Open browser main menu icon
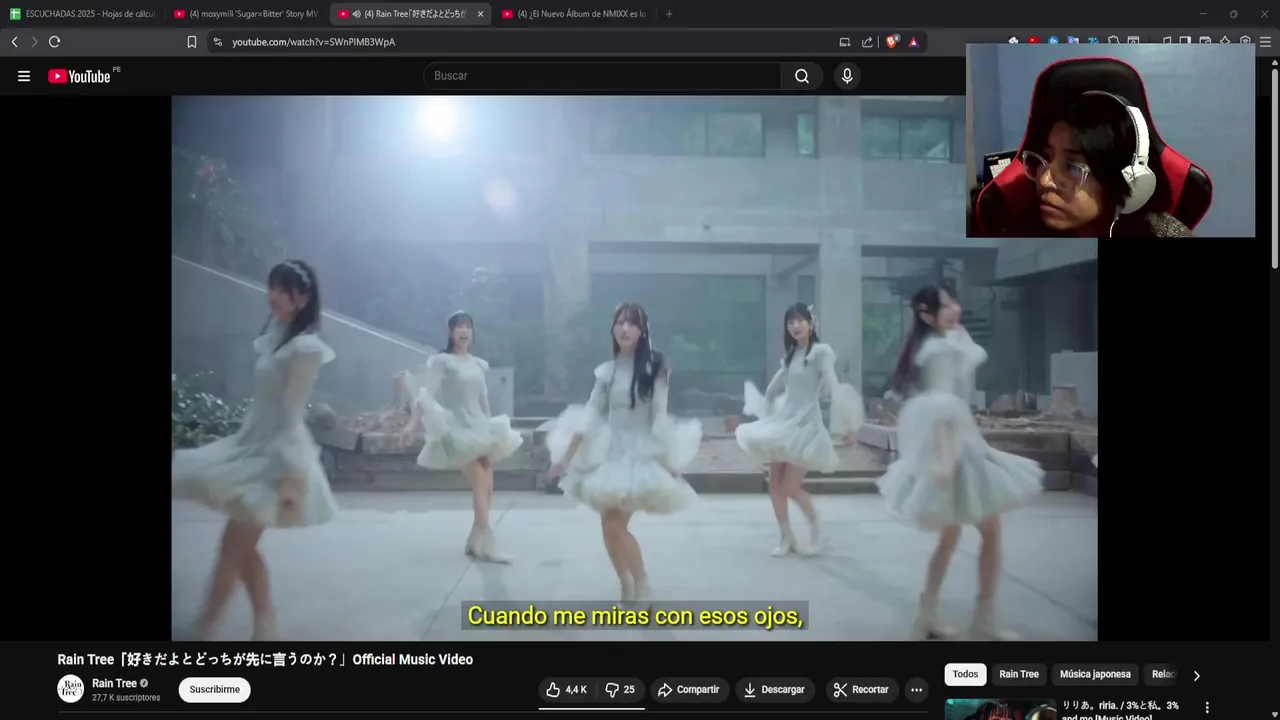 (1265, 41)
